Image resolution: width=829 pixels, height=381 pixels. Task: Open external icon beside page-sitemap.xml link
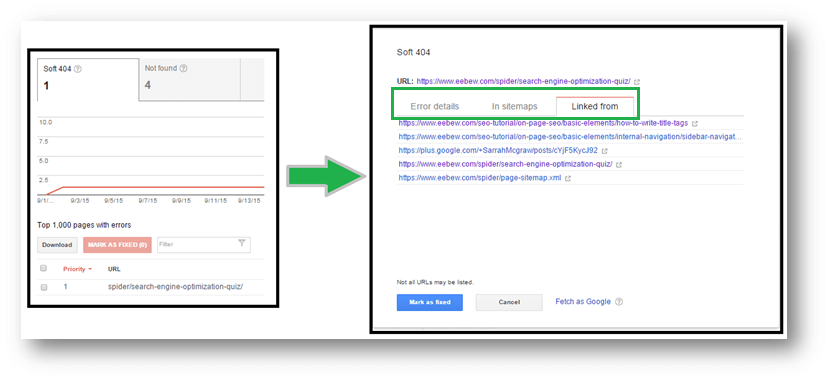pyautogui.click(x=568, y=179)
